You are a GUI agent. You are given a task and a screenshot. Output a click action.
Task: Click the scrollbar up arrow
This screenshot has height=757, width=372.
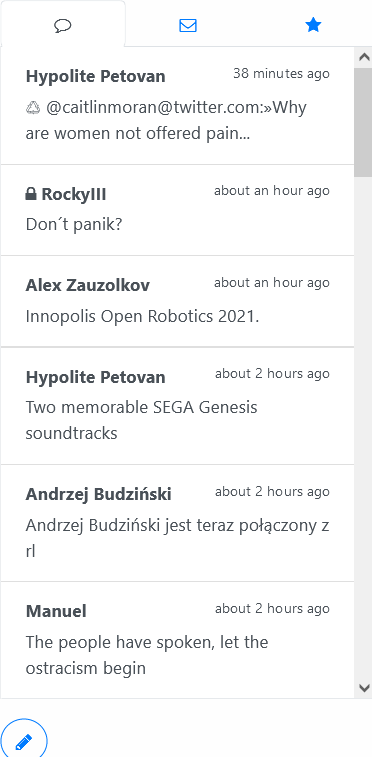click(363, 57)
